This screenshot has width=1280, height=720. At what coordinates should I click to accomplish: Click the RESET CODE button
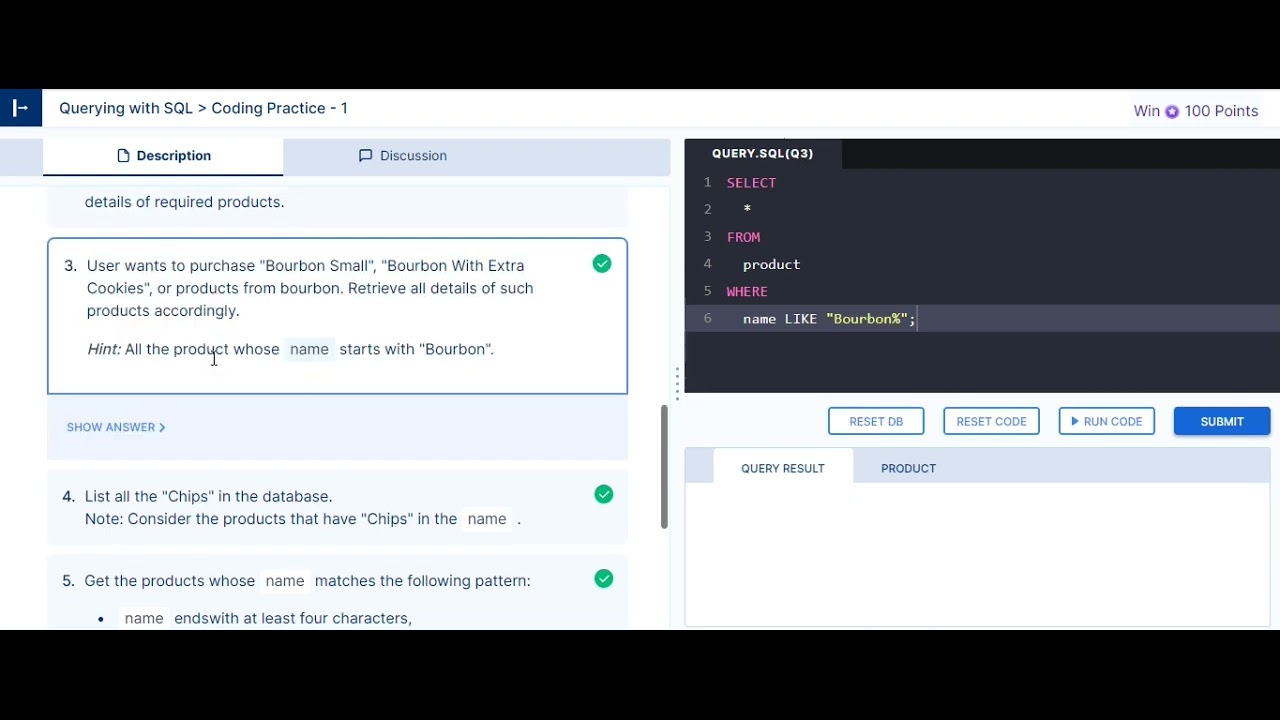coord(991,421)
